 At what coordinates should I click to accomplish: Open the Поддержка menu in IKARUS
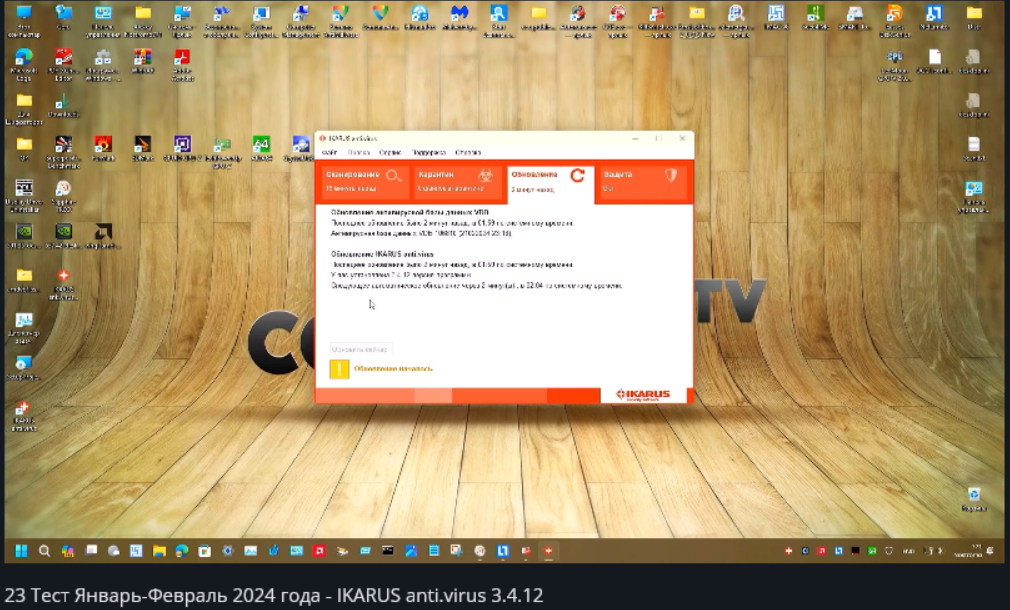point(428,153)
